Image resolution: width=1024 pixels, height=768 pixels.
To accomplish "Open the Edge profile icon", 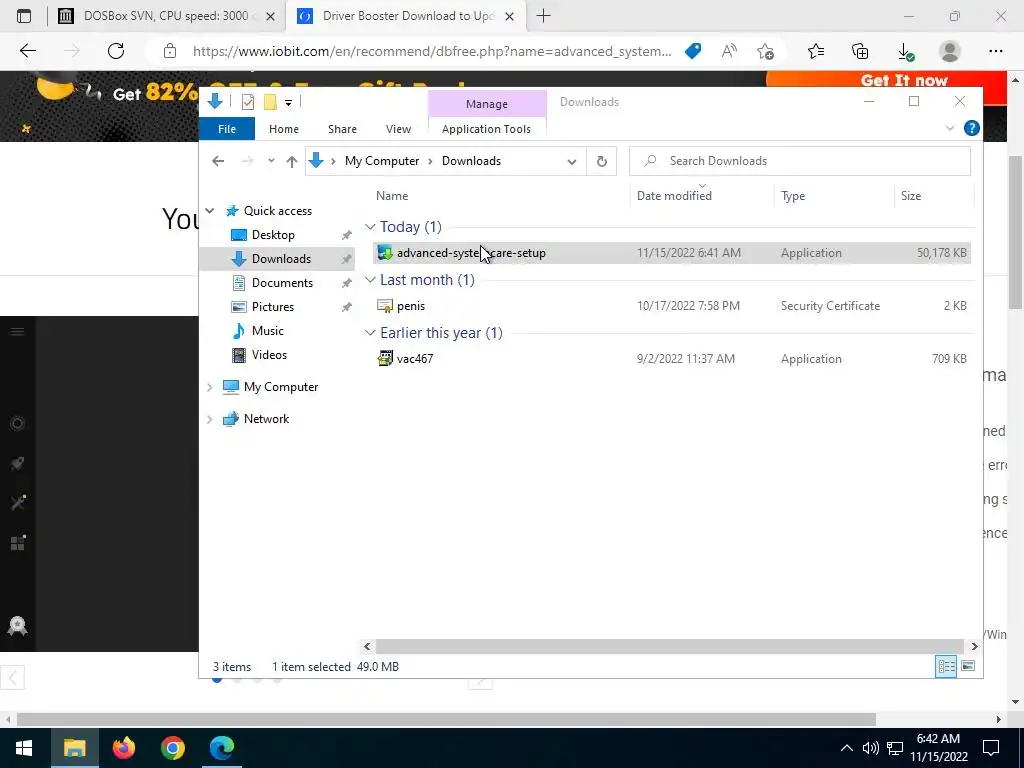I will point(950,51).
